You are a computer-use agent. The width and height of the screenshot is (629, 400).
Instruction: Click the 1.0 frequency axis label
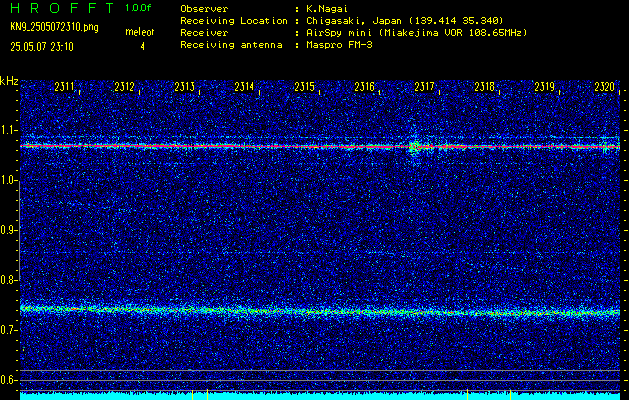(x=8, y=180)
